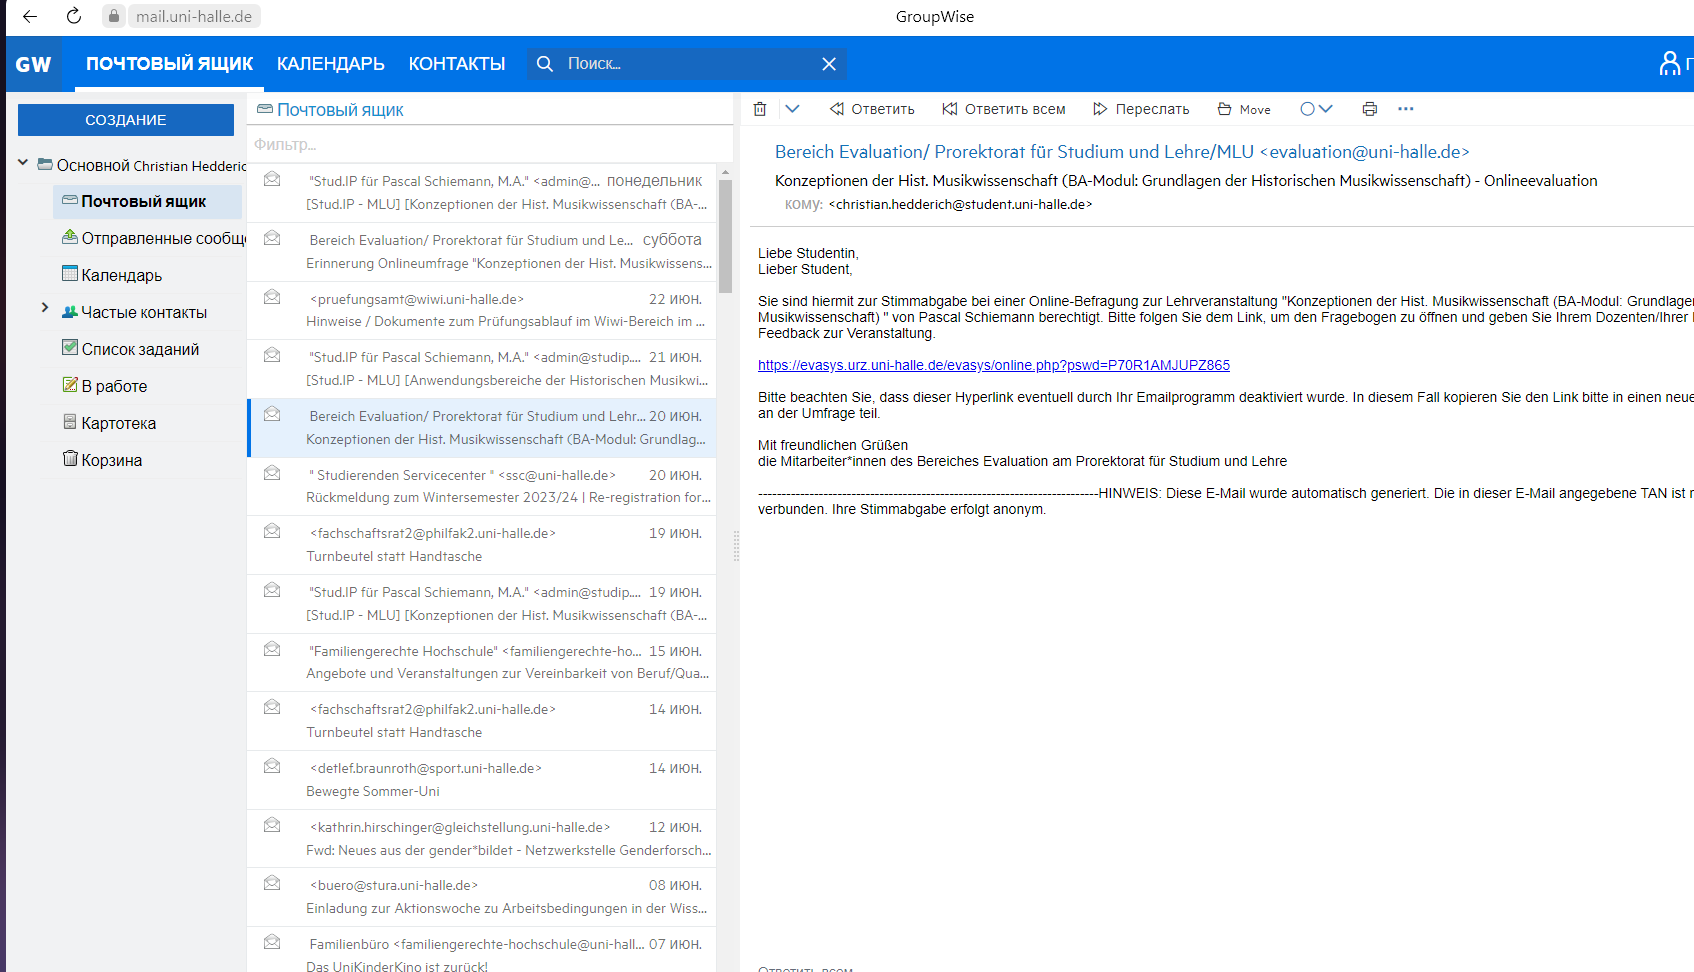Click the СОЗДАНИЕ compose button
The image size is (1694, 972).
(x=126, y=120)
